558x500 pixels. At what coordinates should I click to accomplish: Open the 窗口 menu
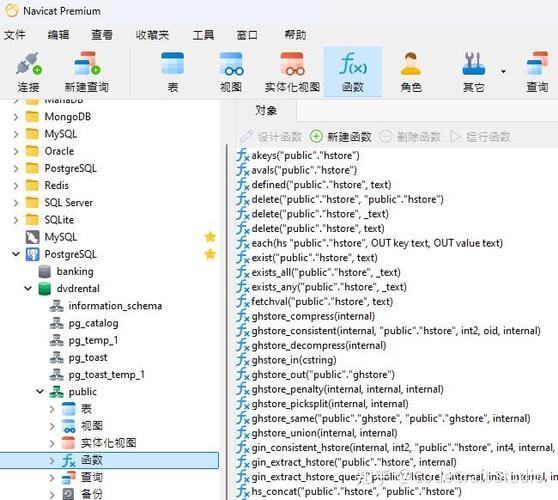point(247,35)
